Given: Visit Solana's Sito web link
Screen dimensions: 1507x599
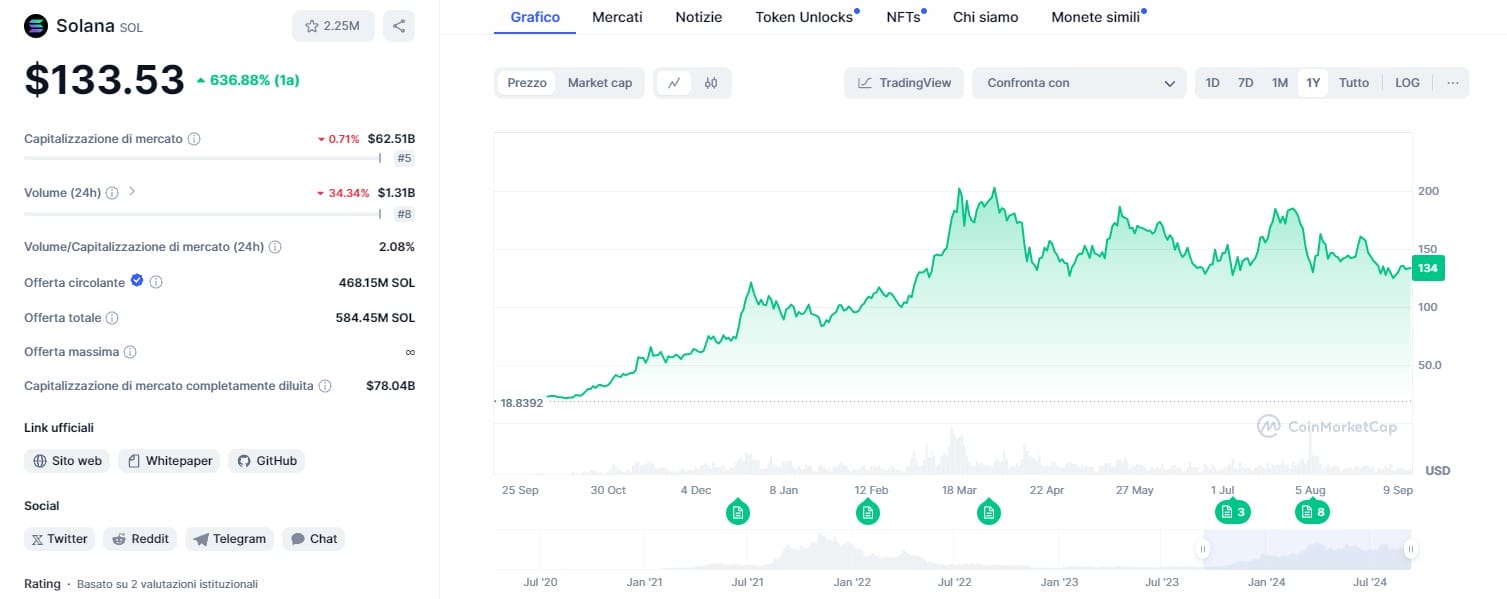Looking at the screenshot, I should (67, 461).
